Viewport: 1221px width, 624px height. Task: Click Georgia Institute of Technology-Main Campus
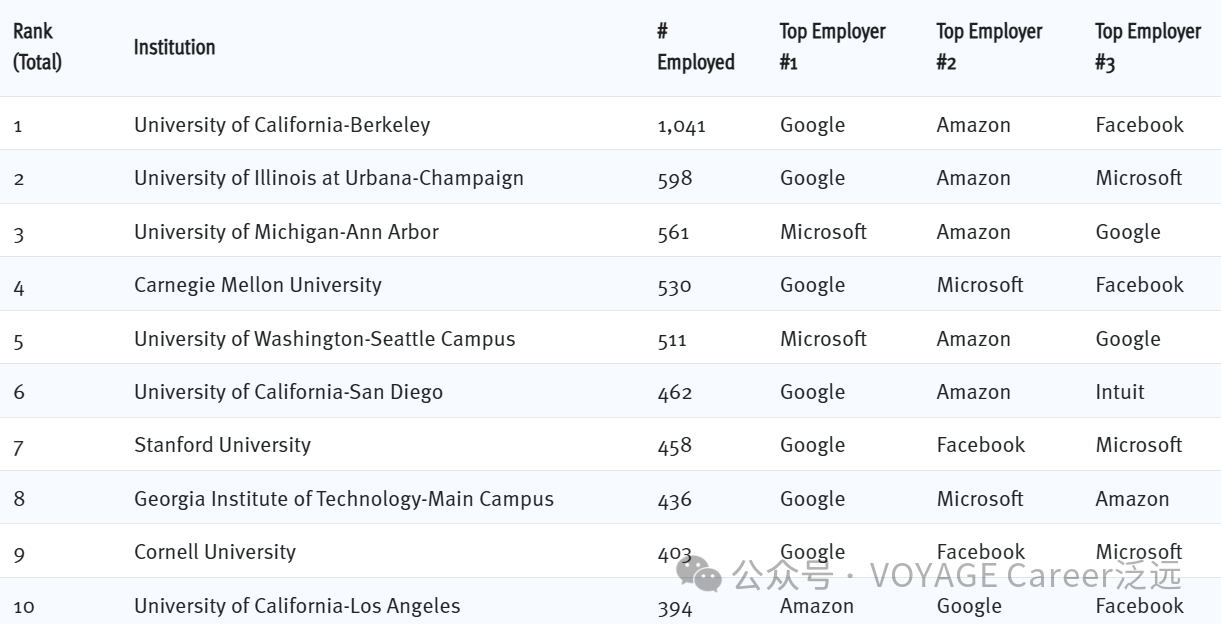[343, 499]
